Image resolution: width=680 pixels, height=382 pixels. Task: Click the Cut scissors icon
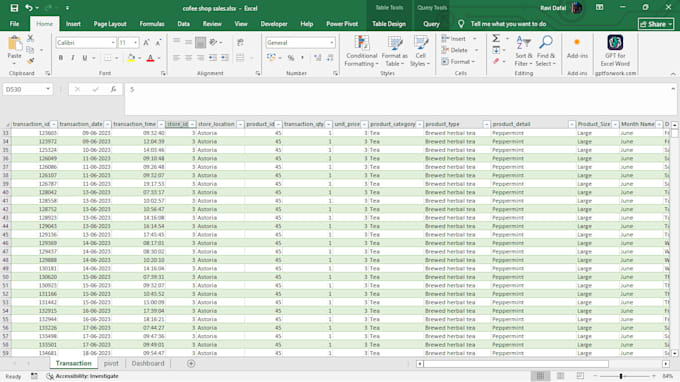(x=30, y=38)
